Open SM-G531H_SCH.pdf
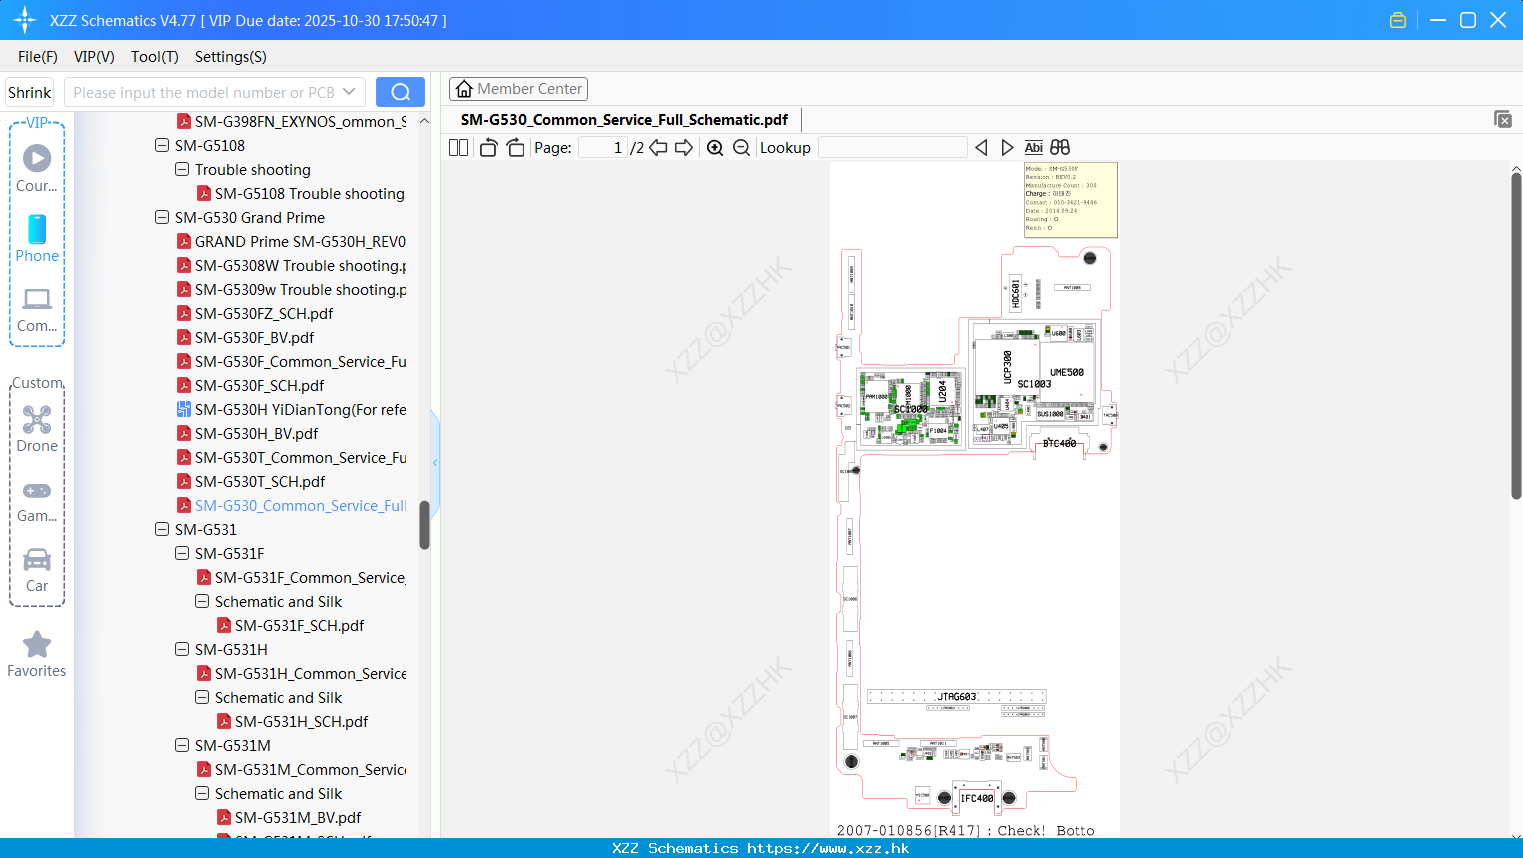The width and height of the screenshot is (1523, 858). click(293, 721)
